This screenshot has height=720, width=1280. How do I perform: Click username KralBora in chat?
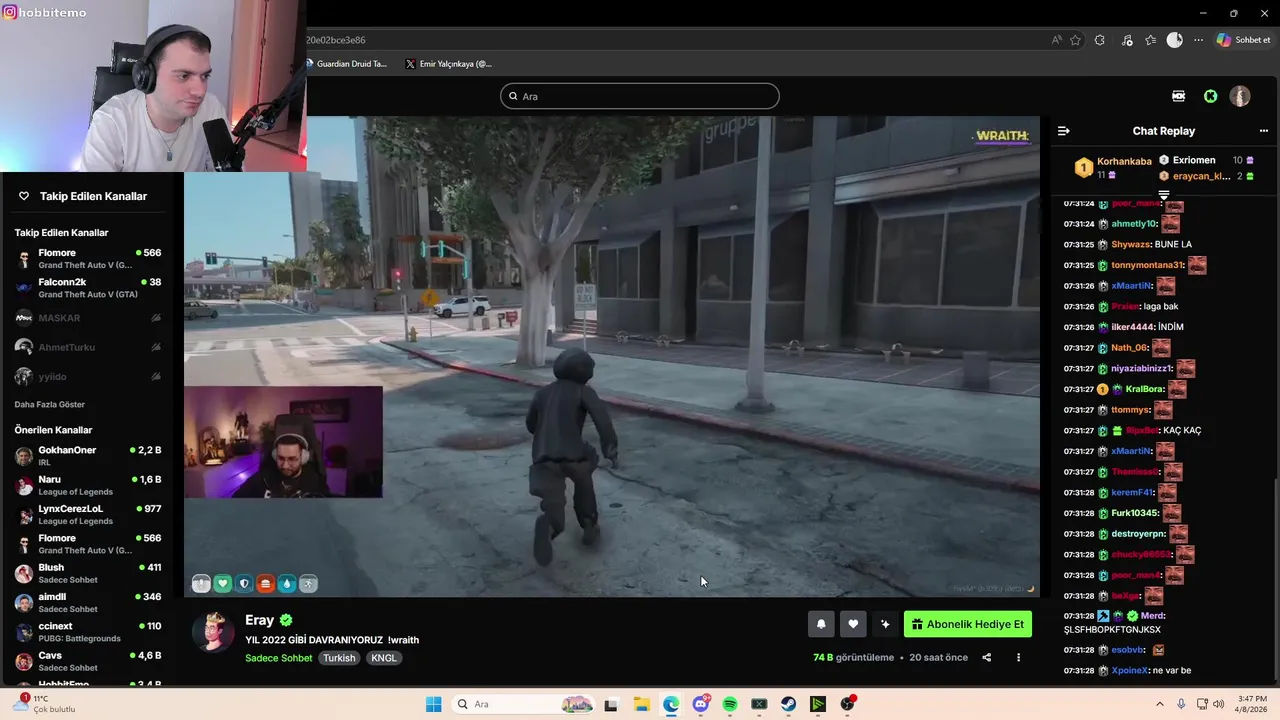(x=1144, y=389)
